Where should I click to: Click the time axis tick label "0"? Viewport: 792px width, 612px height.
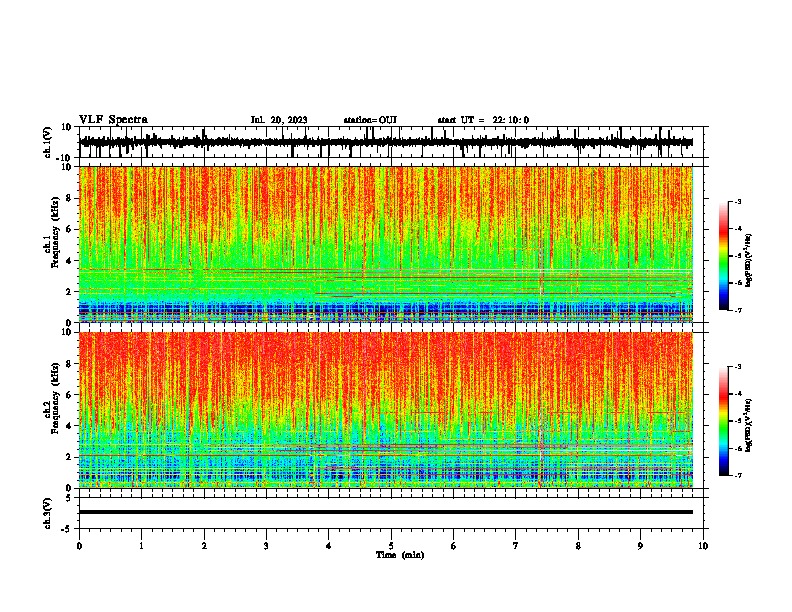(79, 546)
